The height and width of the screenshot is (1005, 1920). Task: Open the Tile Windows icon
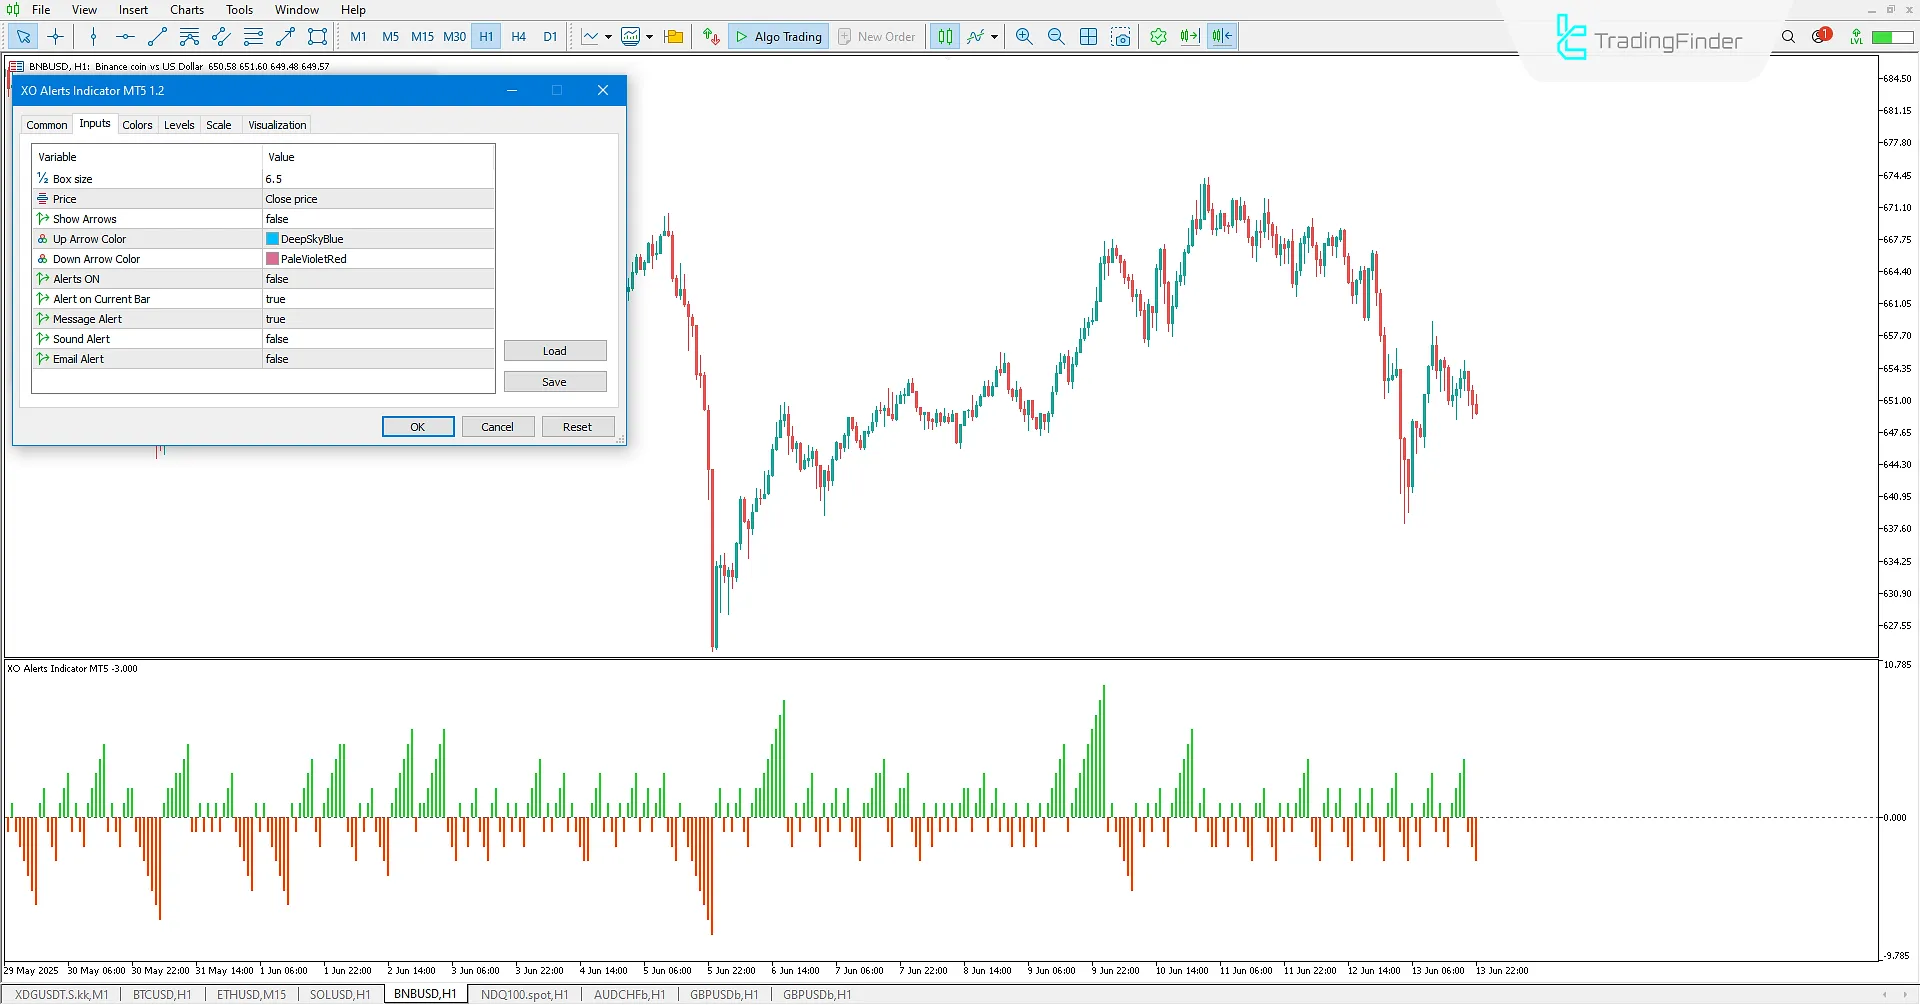(x=1088, y=36)
